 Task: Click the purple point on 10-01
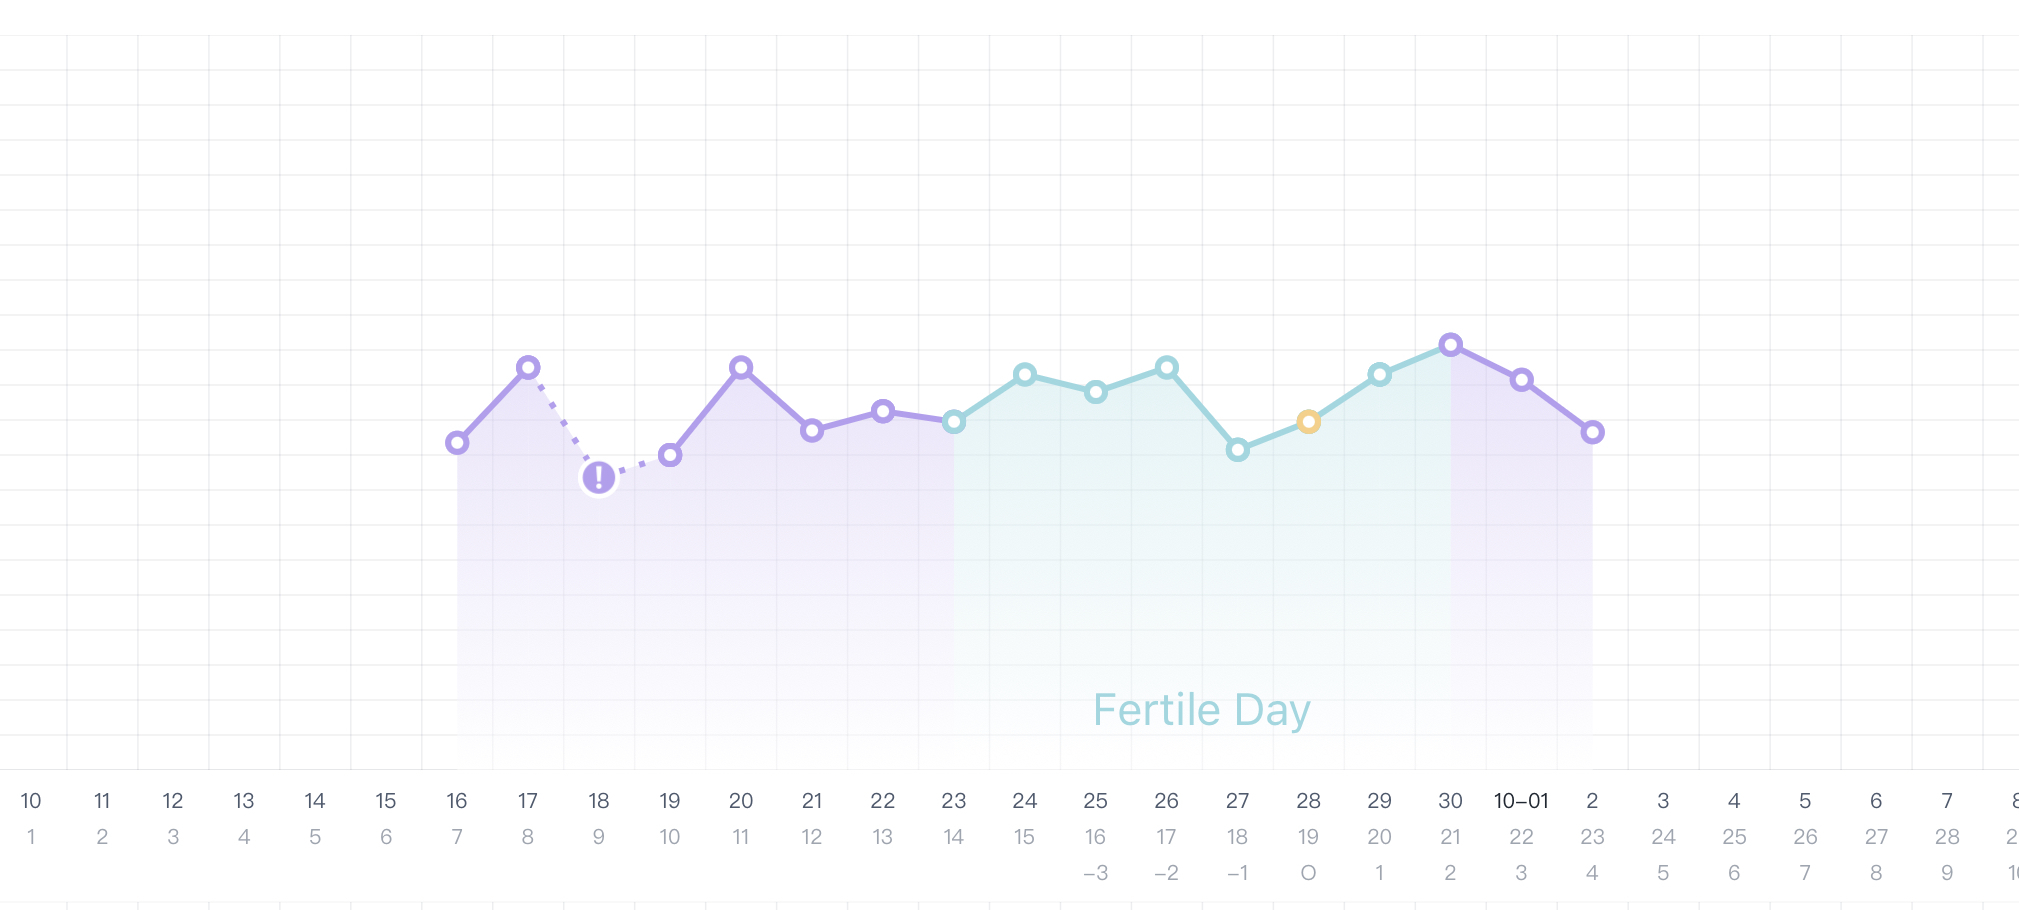(1521, 380)
